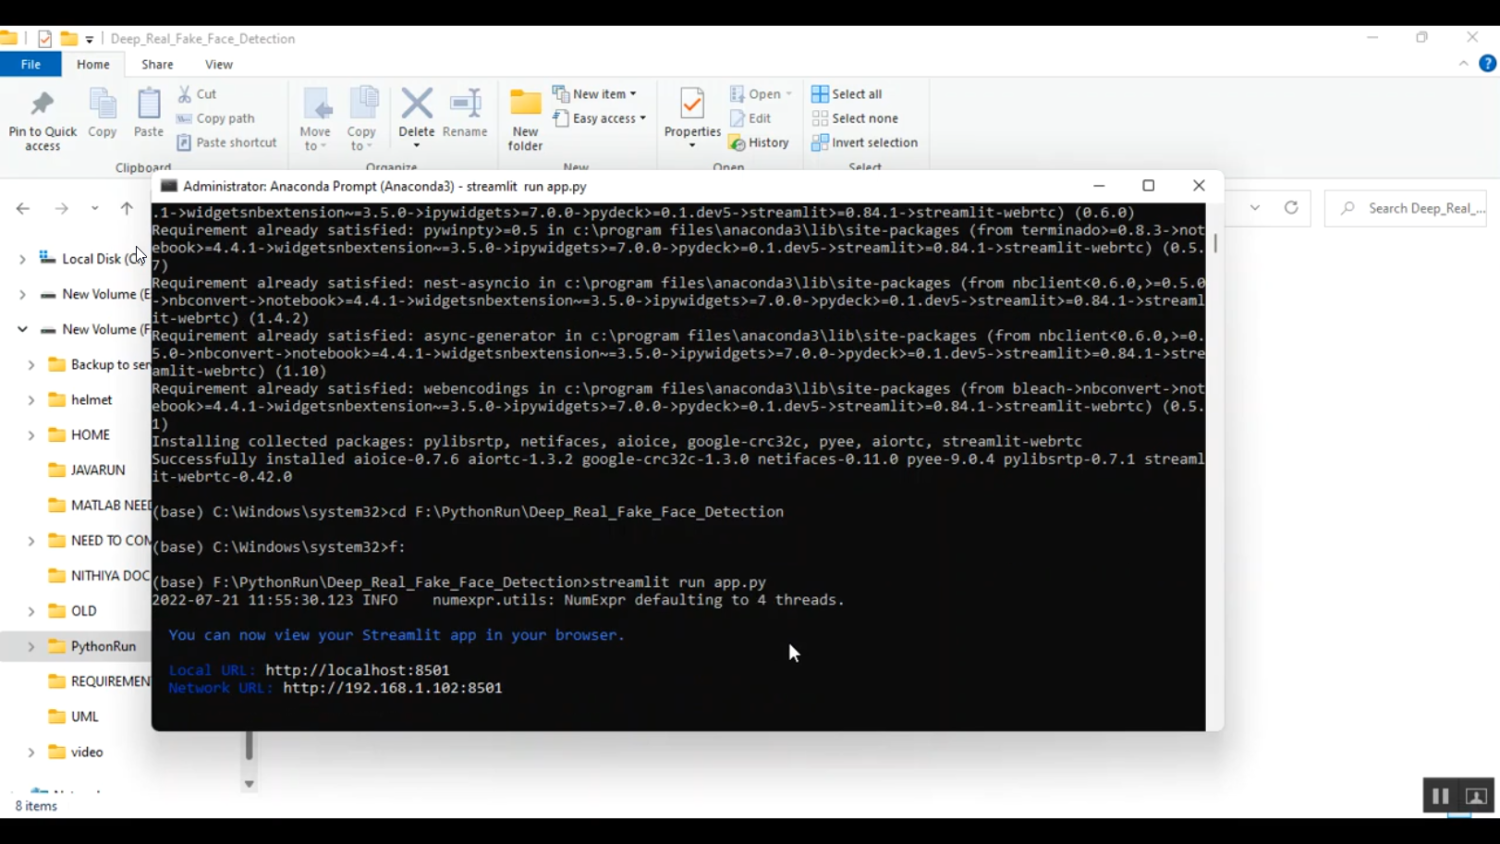Close the Anaconda Prompt window
The width and height of the screenshot is (1500, 844).
coord(1199,185)
